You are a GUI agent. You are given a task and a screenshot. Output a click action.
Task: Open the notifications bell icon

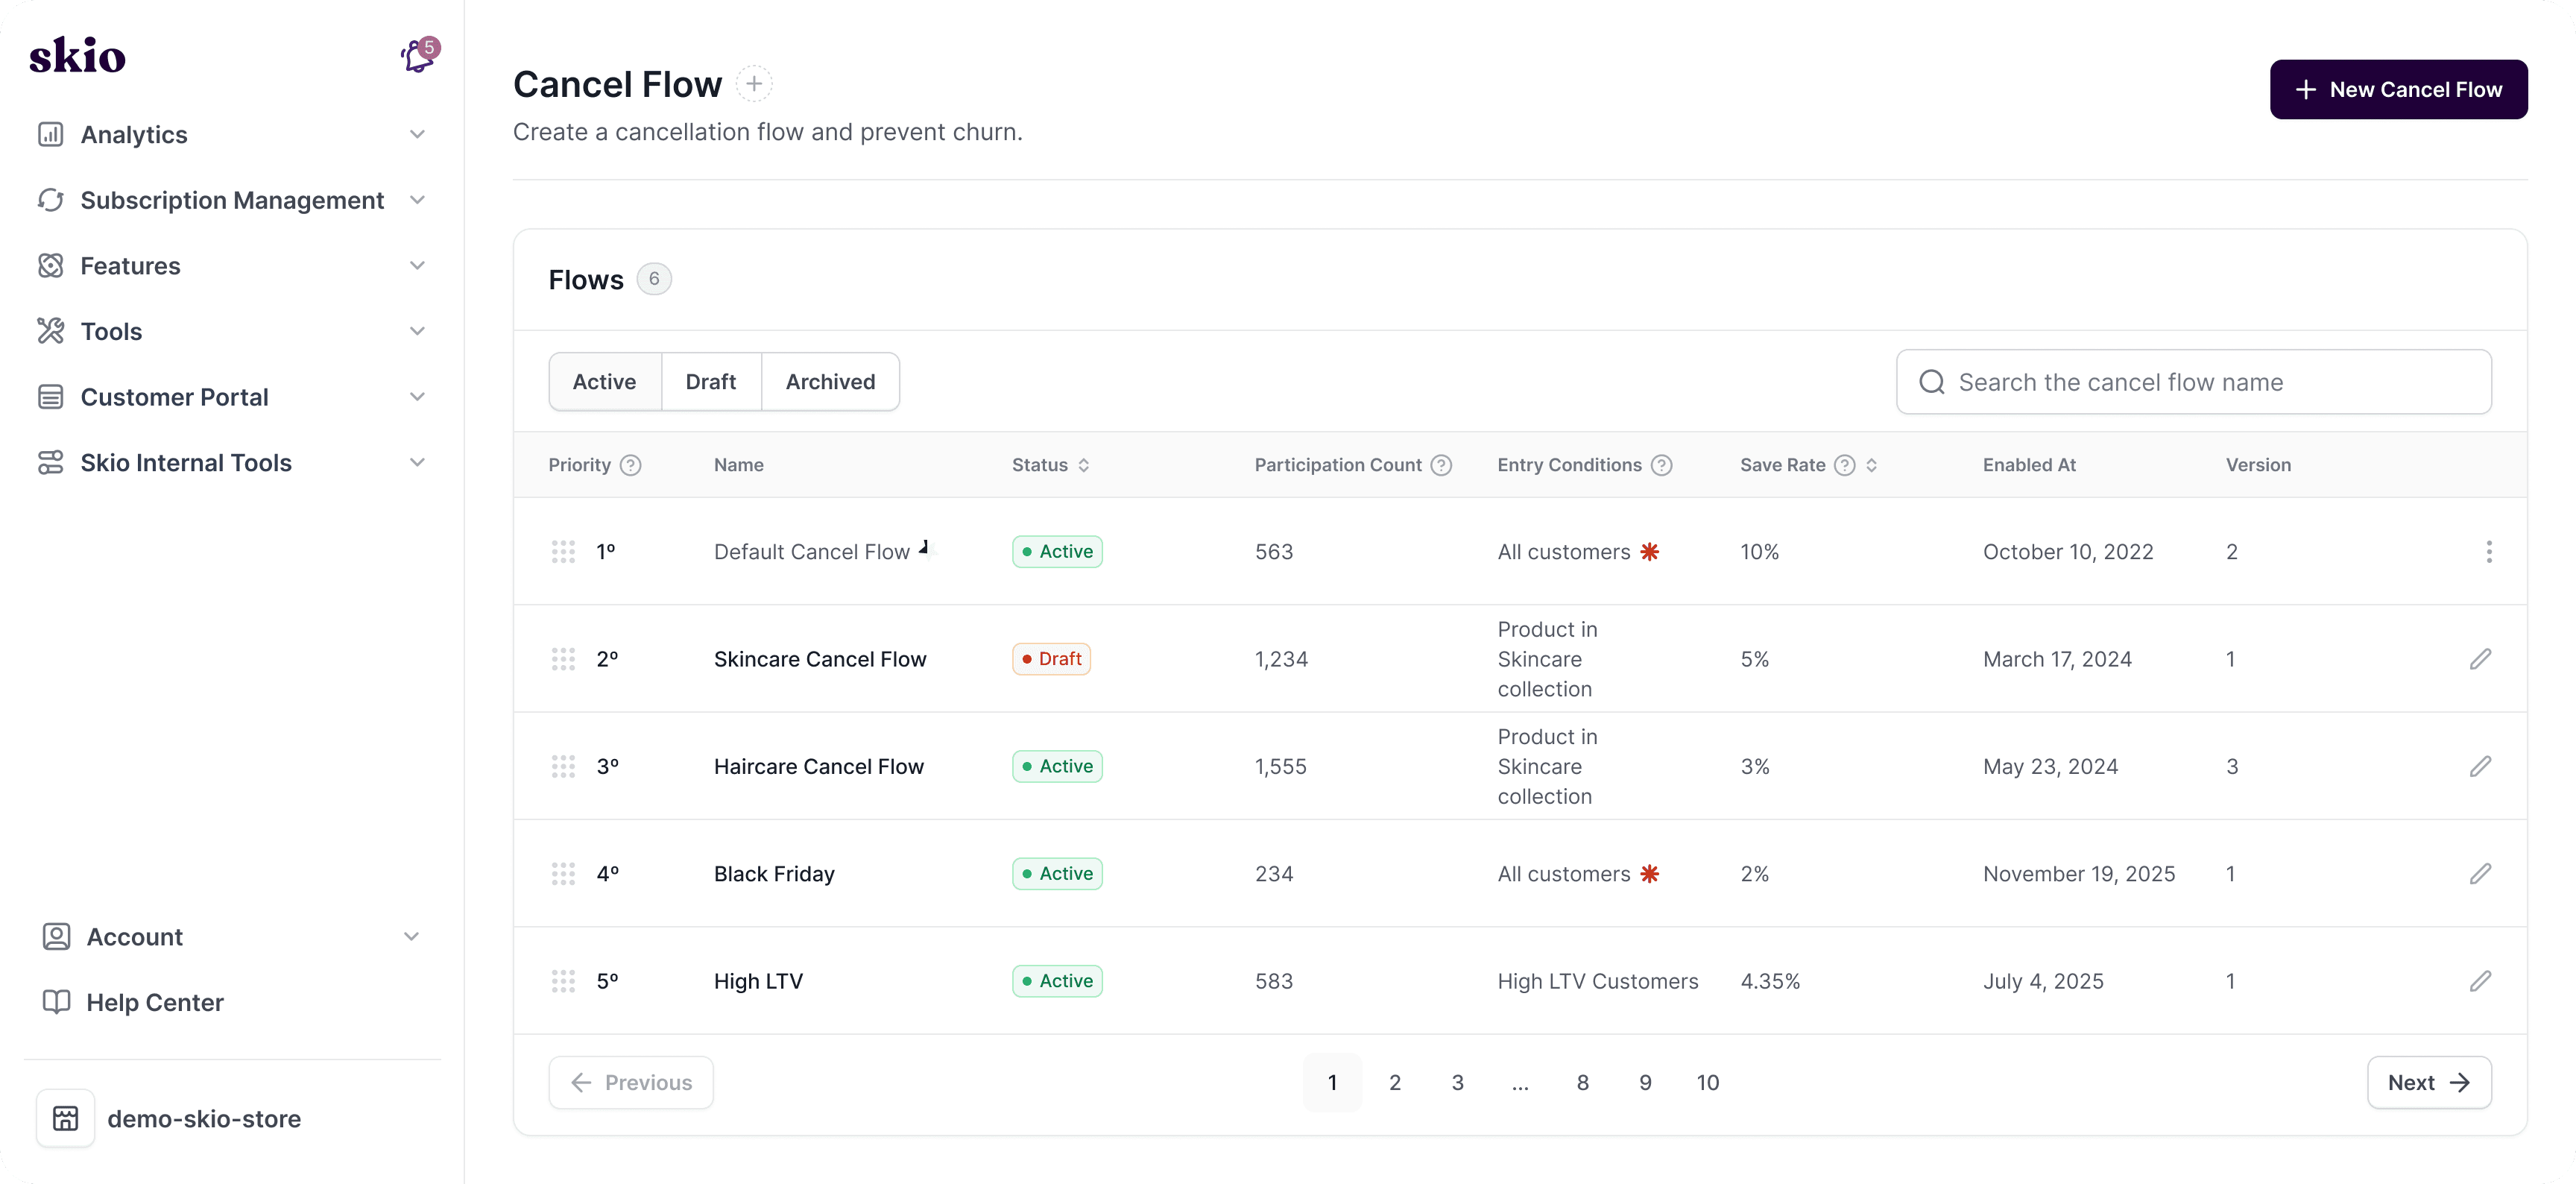pos(418,56)
